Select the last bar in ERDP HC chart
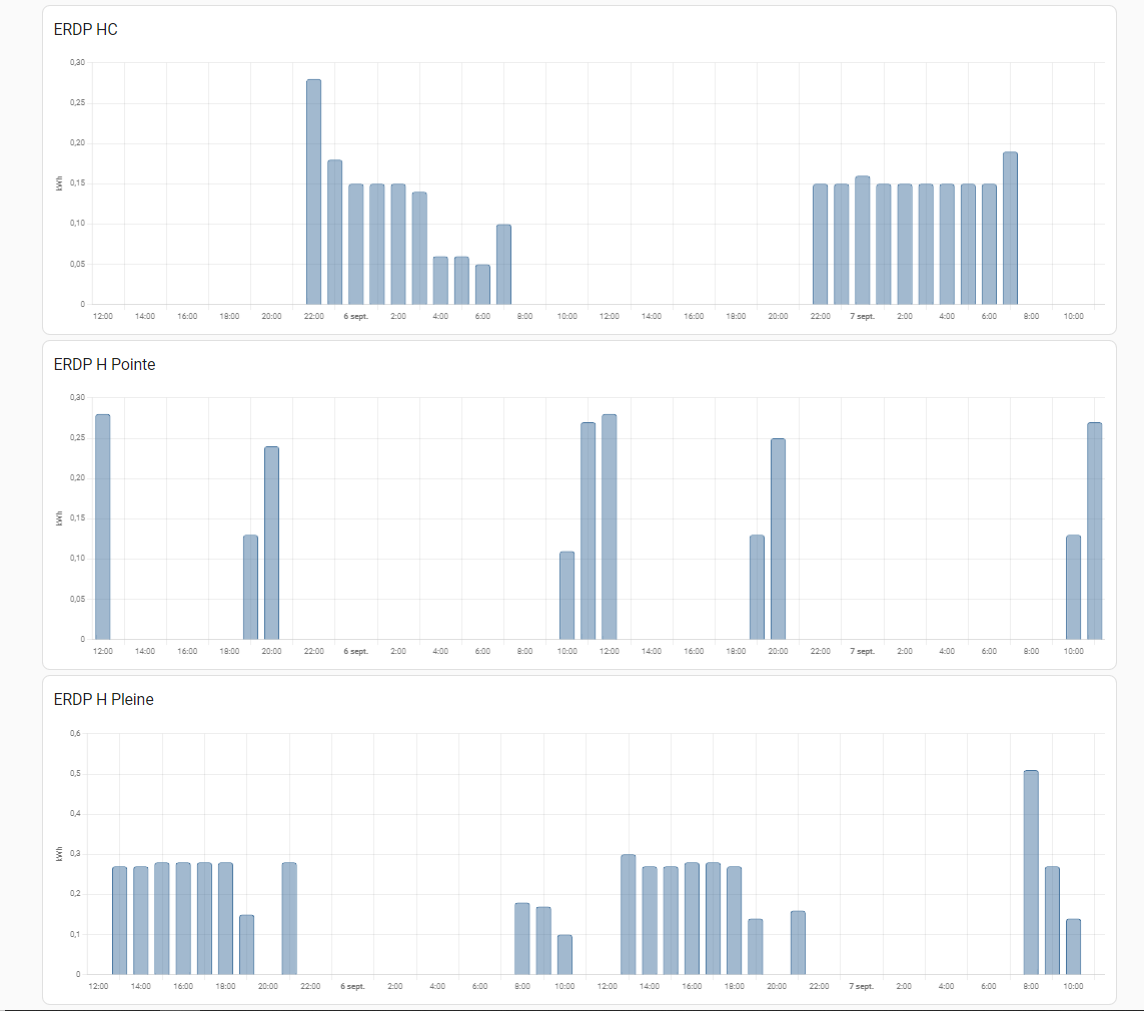Viewport: 1144px width, 1011px height. (x=1010, y=228)
